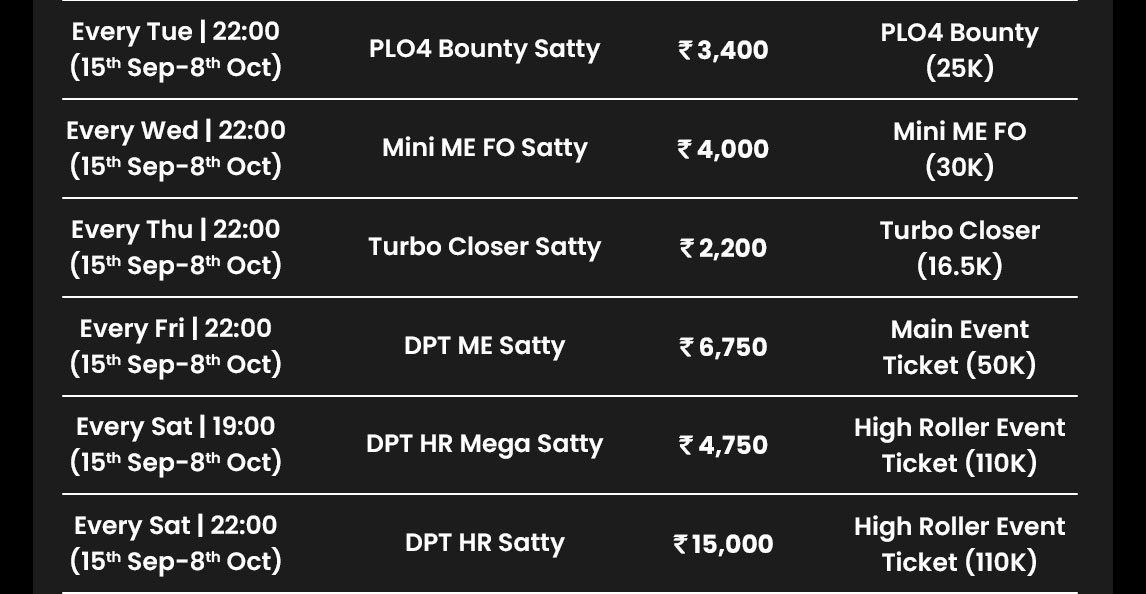The width and height of the screenshot is (1146, 594).
Task: Click Every Tue 22:00 schedule cell
Action: 175,49
